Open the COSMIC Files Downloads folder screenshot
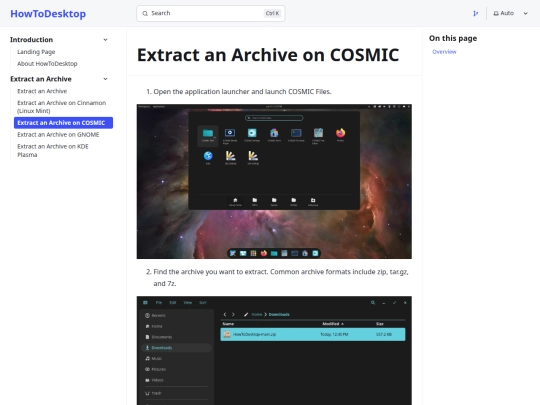This screenshot has width=540, height=405. (x=274, y=351)
